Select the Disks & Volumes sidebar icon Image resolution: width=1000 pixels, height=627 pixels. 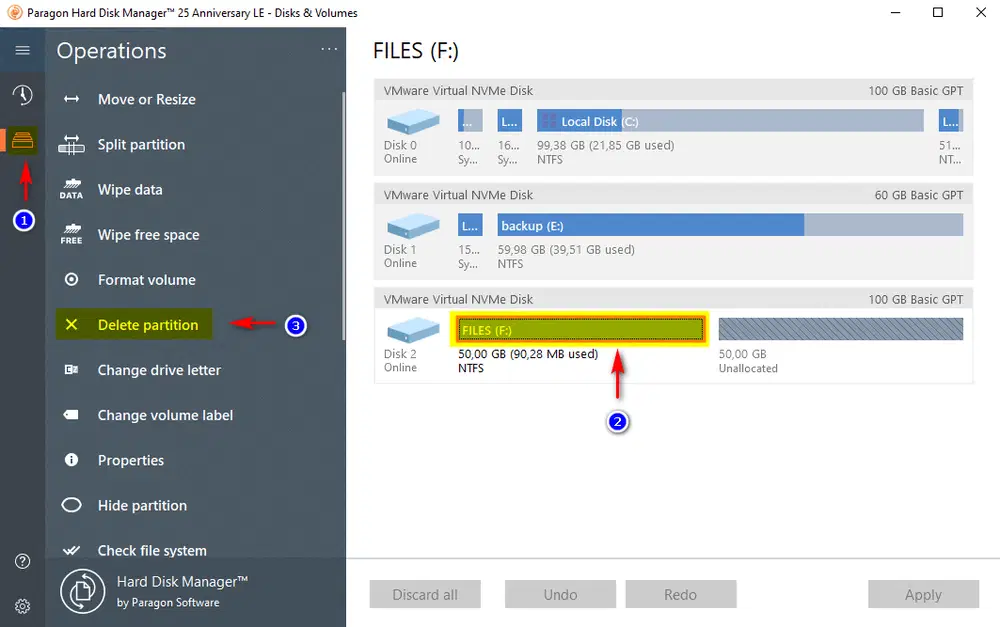(x=22, y=140)
